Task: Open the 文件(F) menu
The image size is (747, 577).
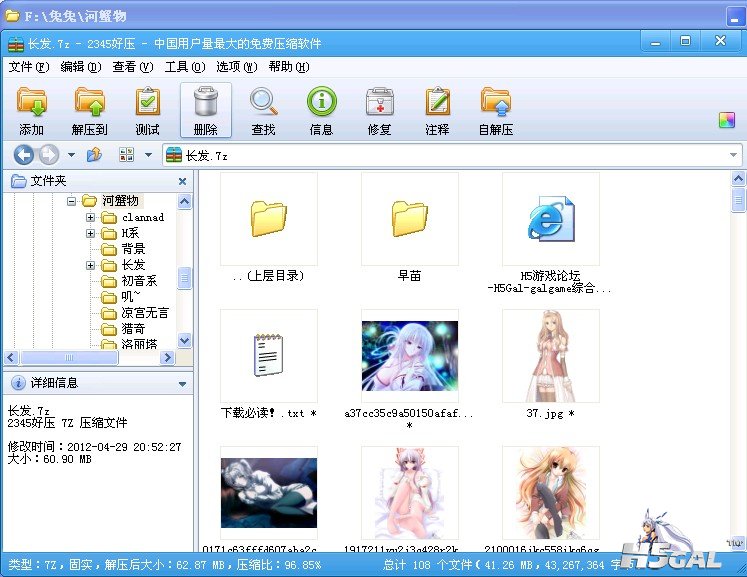Action: point(29,67)
